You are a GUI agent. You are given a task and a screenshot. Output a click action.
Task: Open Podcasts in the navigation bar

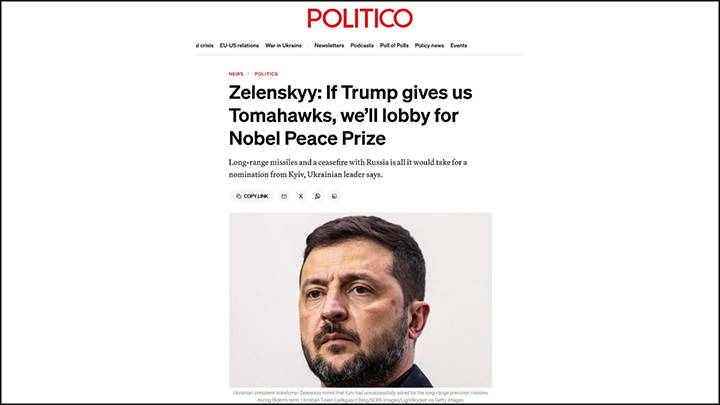pos(362,45)
